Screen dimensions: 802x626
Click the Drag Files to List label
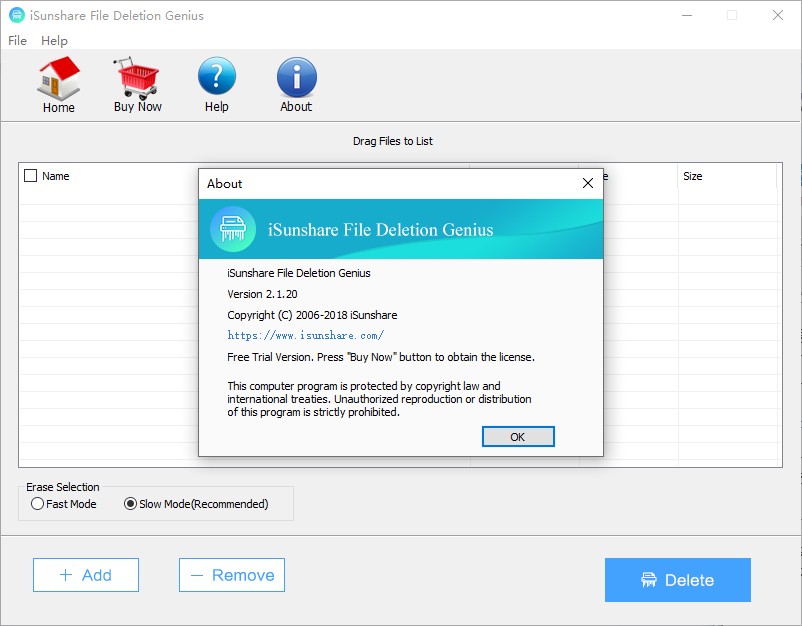click(393, 141)
